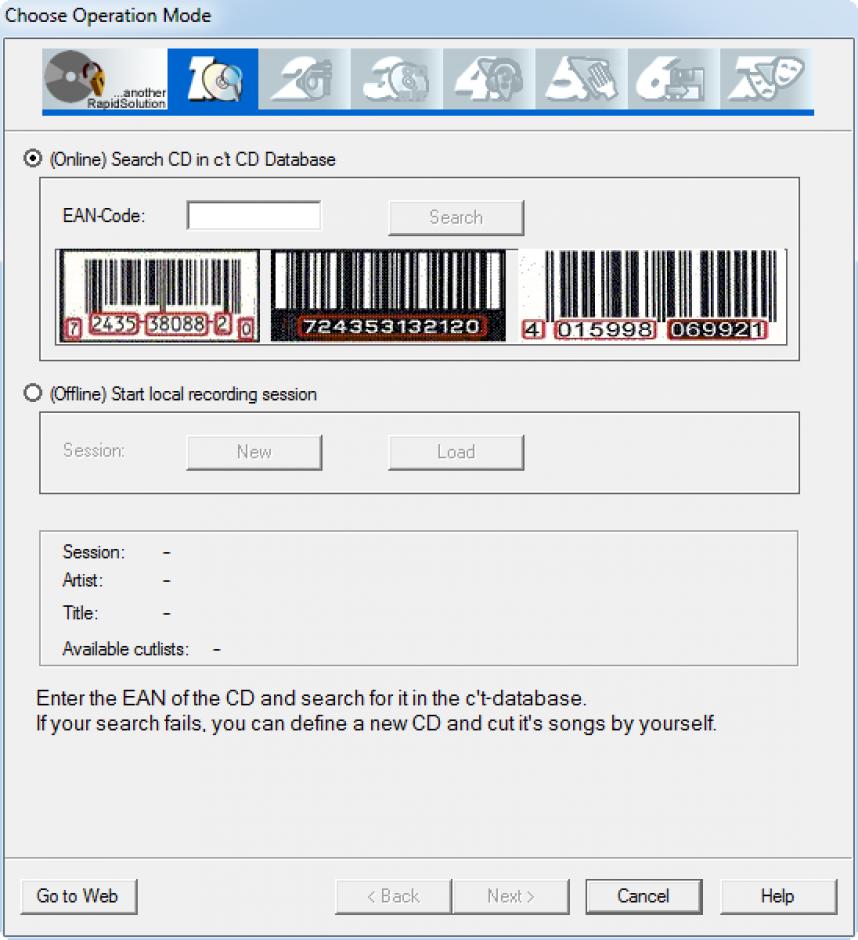858x940 pixels.
Task: Click the barcode example 4 015998 069921
Action: pos(652,296)
